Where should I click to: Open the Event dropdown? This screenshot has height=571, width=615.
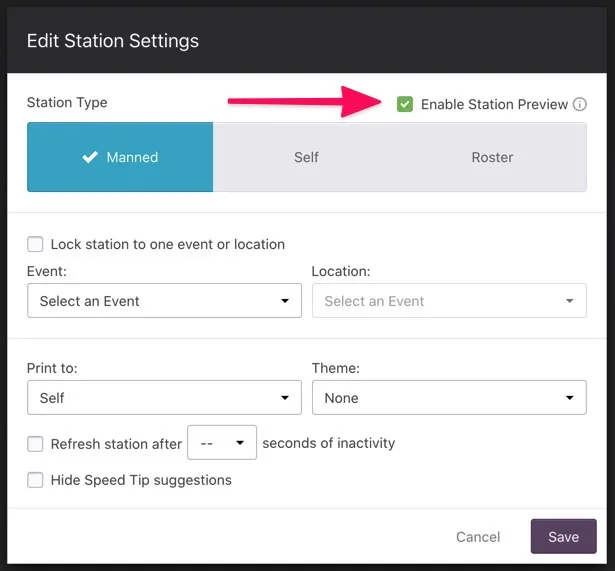pos(164,301)
